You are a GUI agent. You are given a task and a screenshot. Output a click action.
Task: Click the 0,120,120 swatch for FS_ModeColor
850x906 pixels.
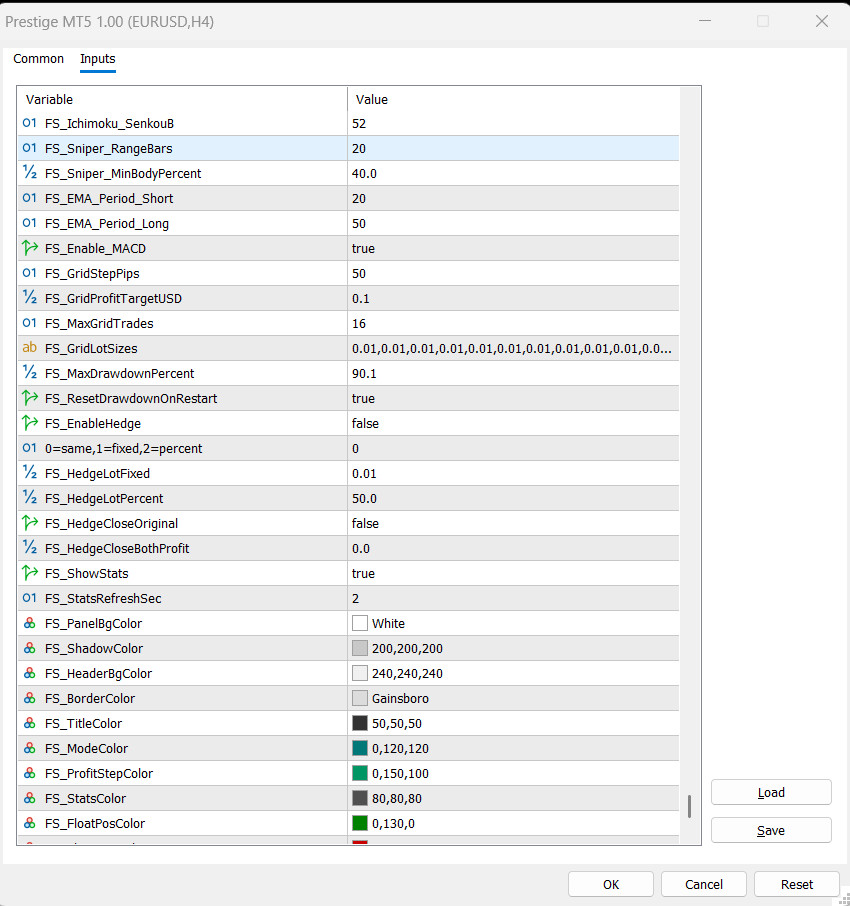tap(360, 748)
